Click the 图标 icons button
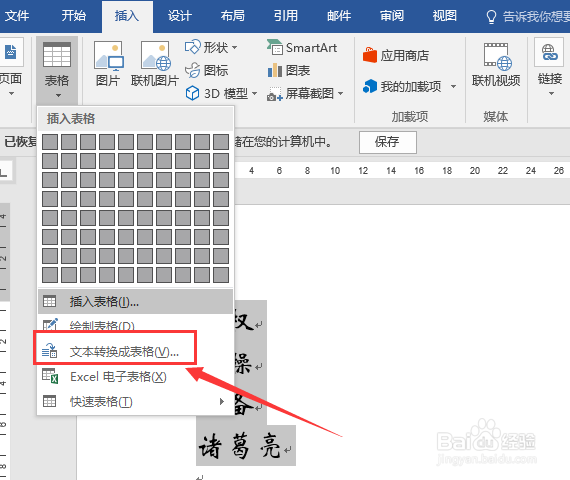570x480 pixels. point(206,70)
